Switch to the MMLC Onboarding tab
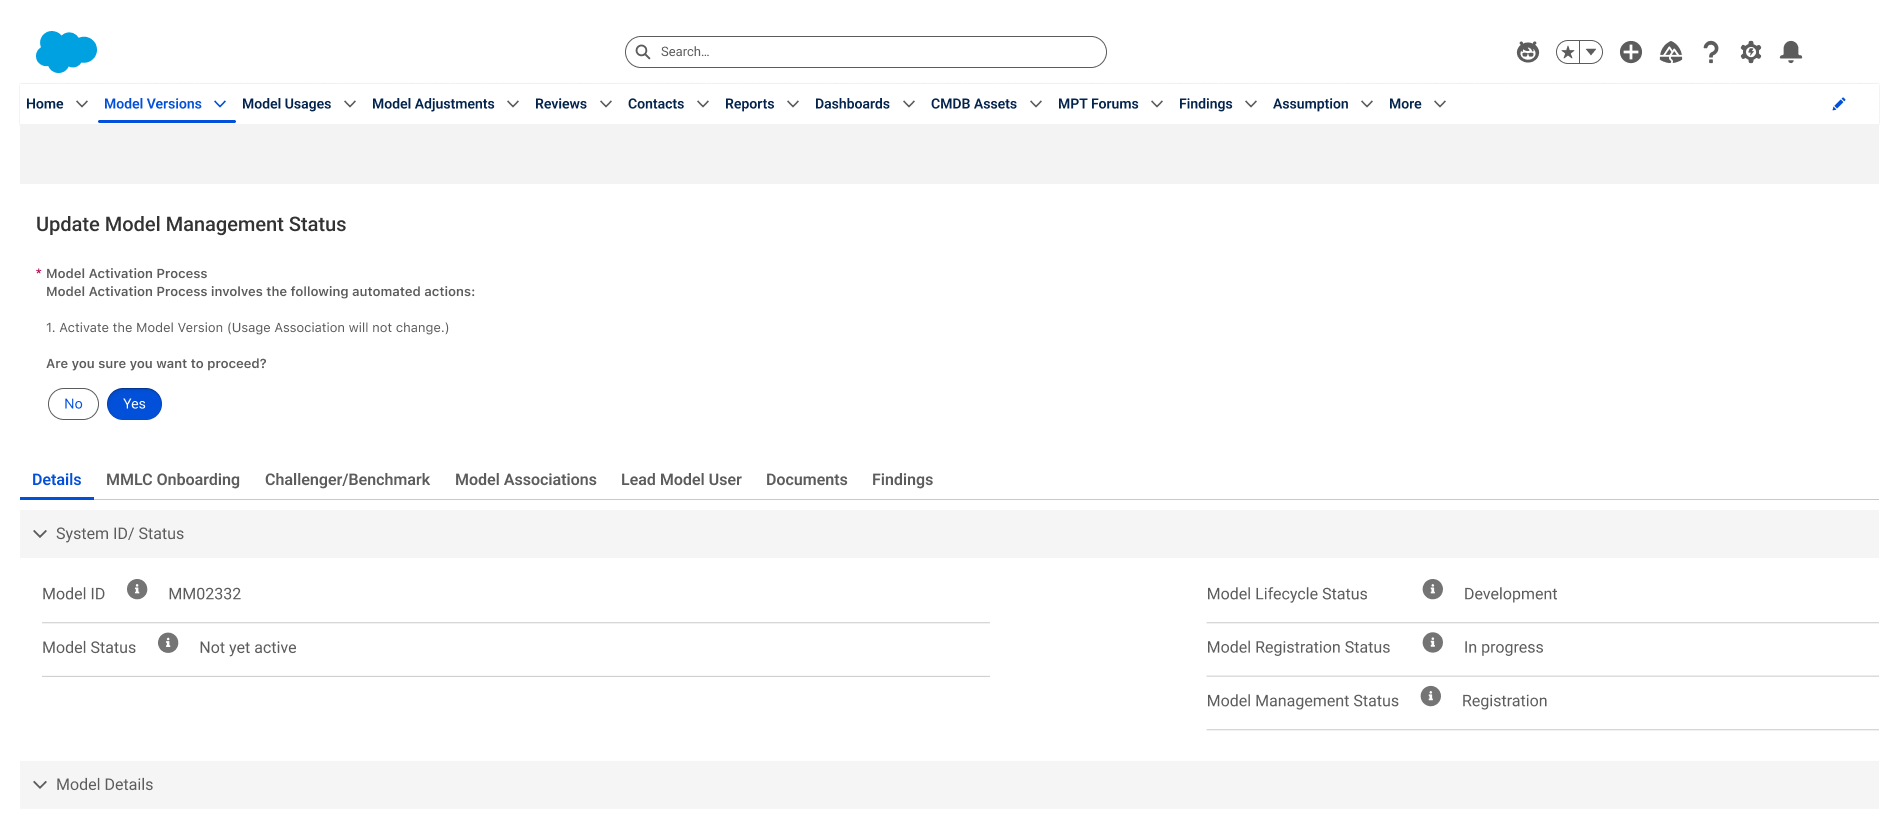This screenshot has height=829, width=1899. pyautogui.click(x=173, y=480)
